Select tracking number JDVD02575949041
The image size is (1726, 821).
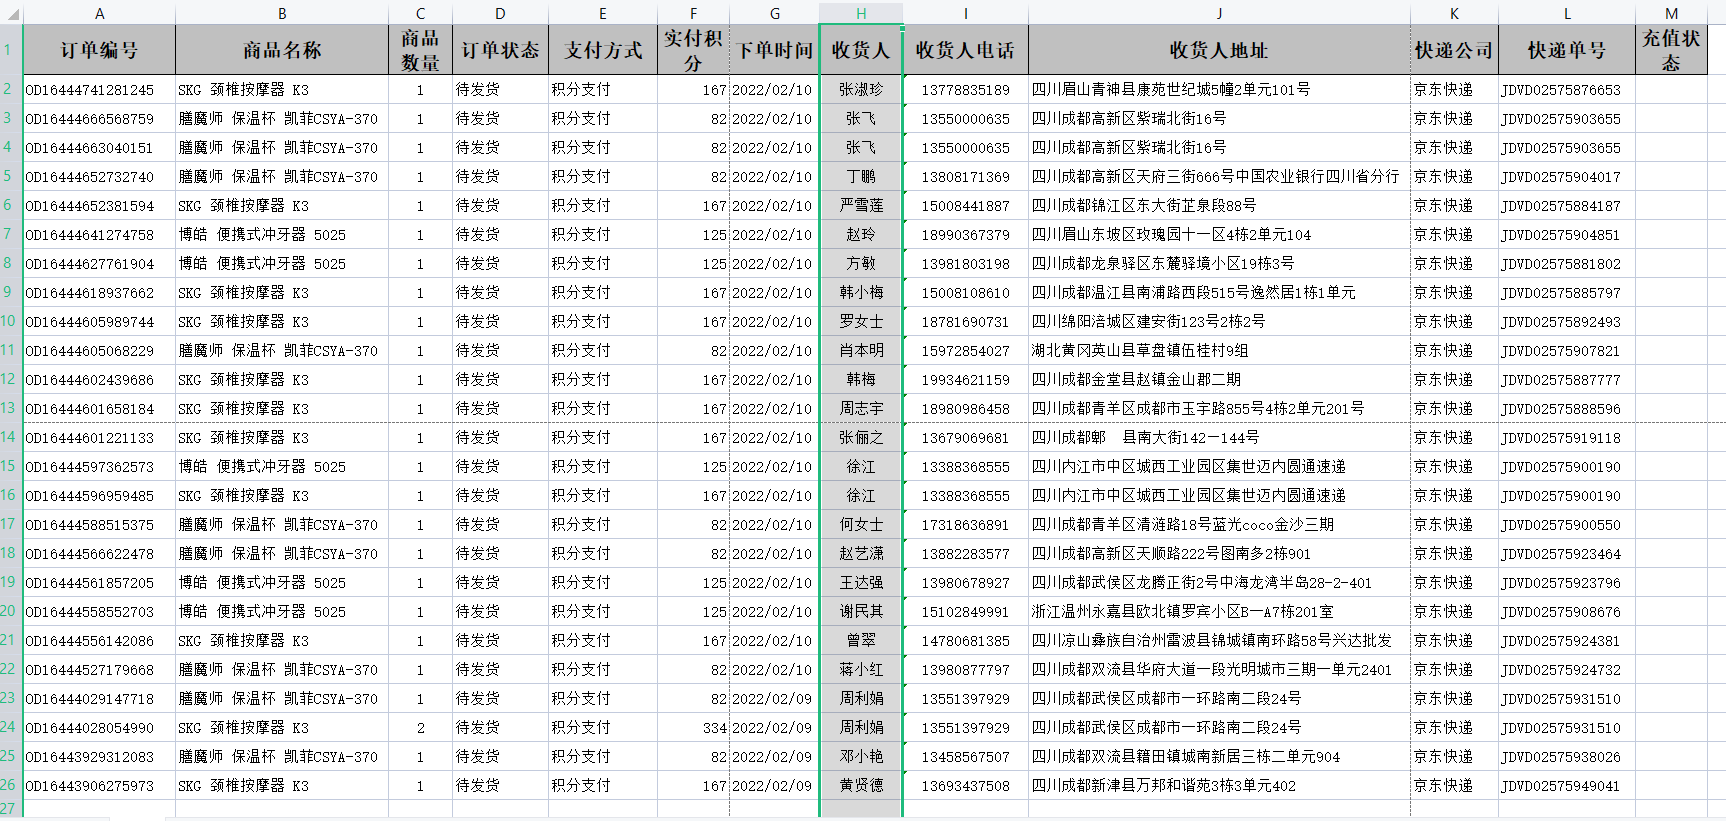pyautogui.click(x=1567, y=786)
